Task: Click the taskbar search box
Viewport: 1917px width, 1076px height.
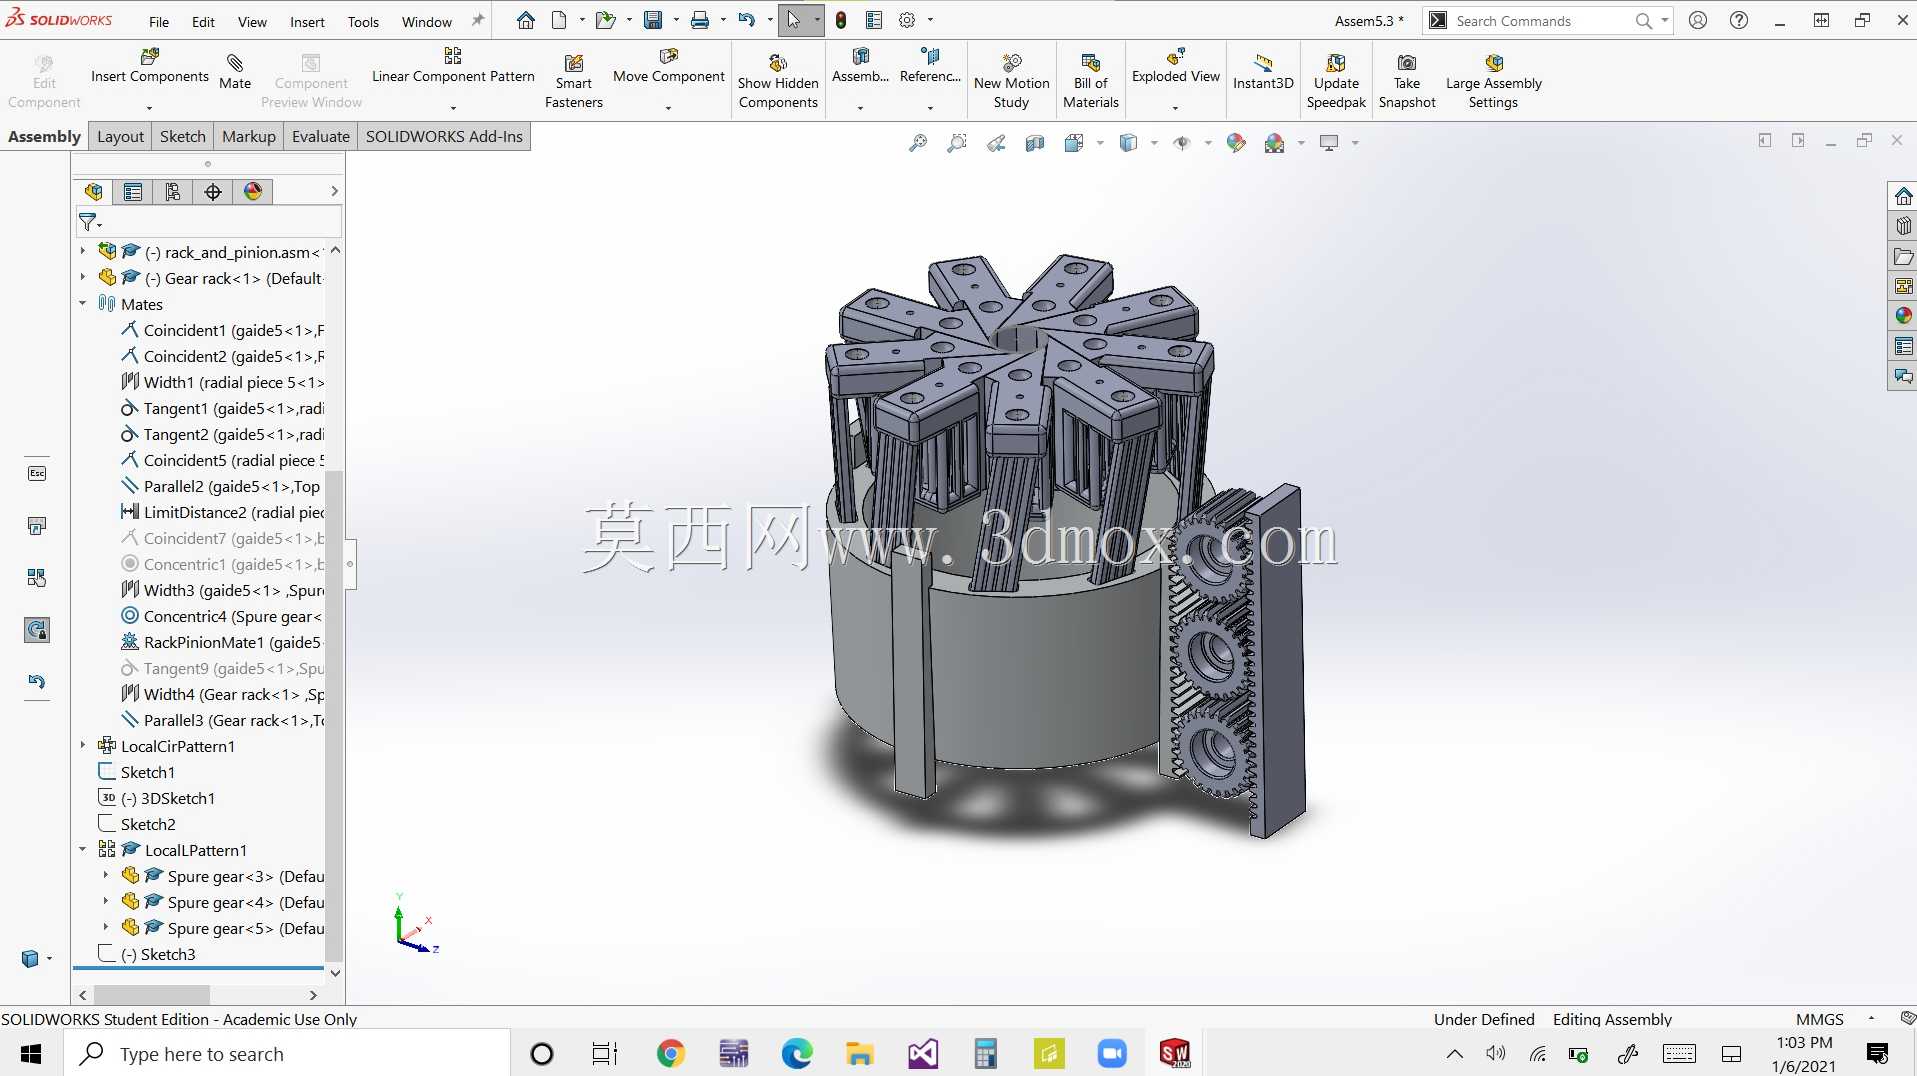Action: 288,1053
